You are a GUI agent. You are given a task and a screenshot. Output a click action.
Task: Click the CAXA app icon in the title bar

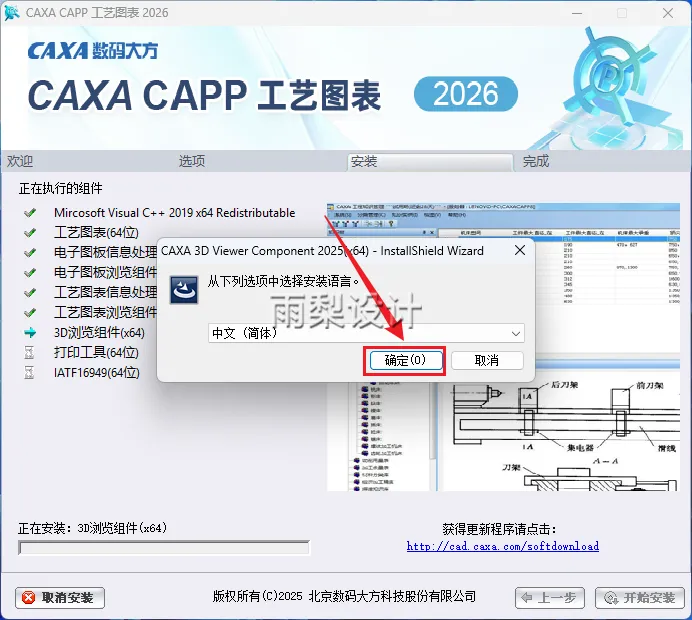12,12
